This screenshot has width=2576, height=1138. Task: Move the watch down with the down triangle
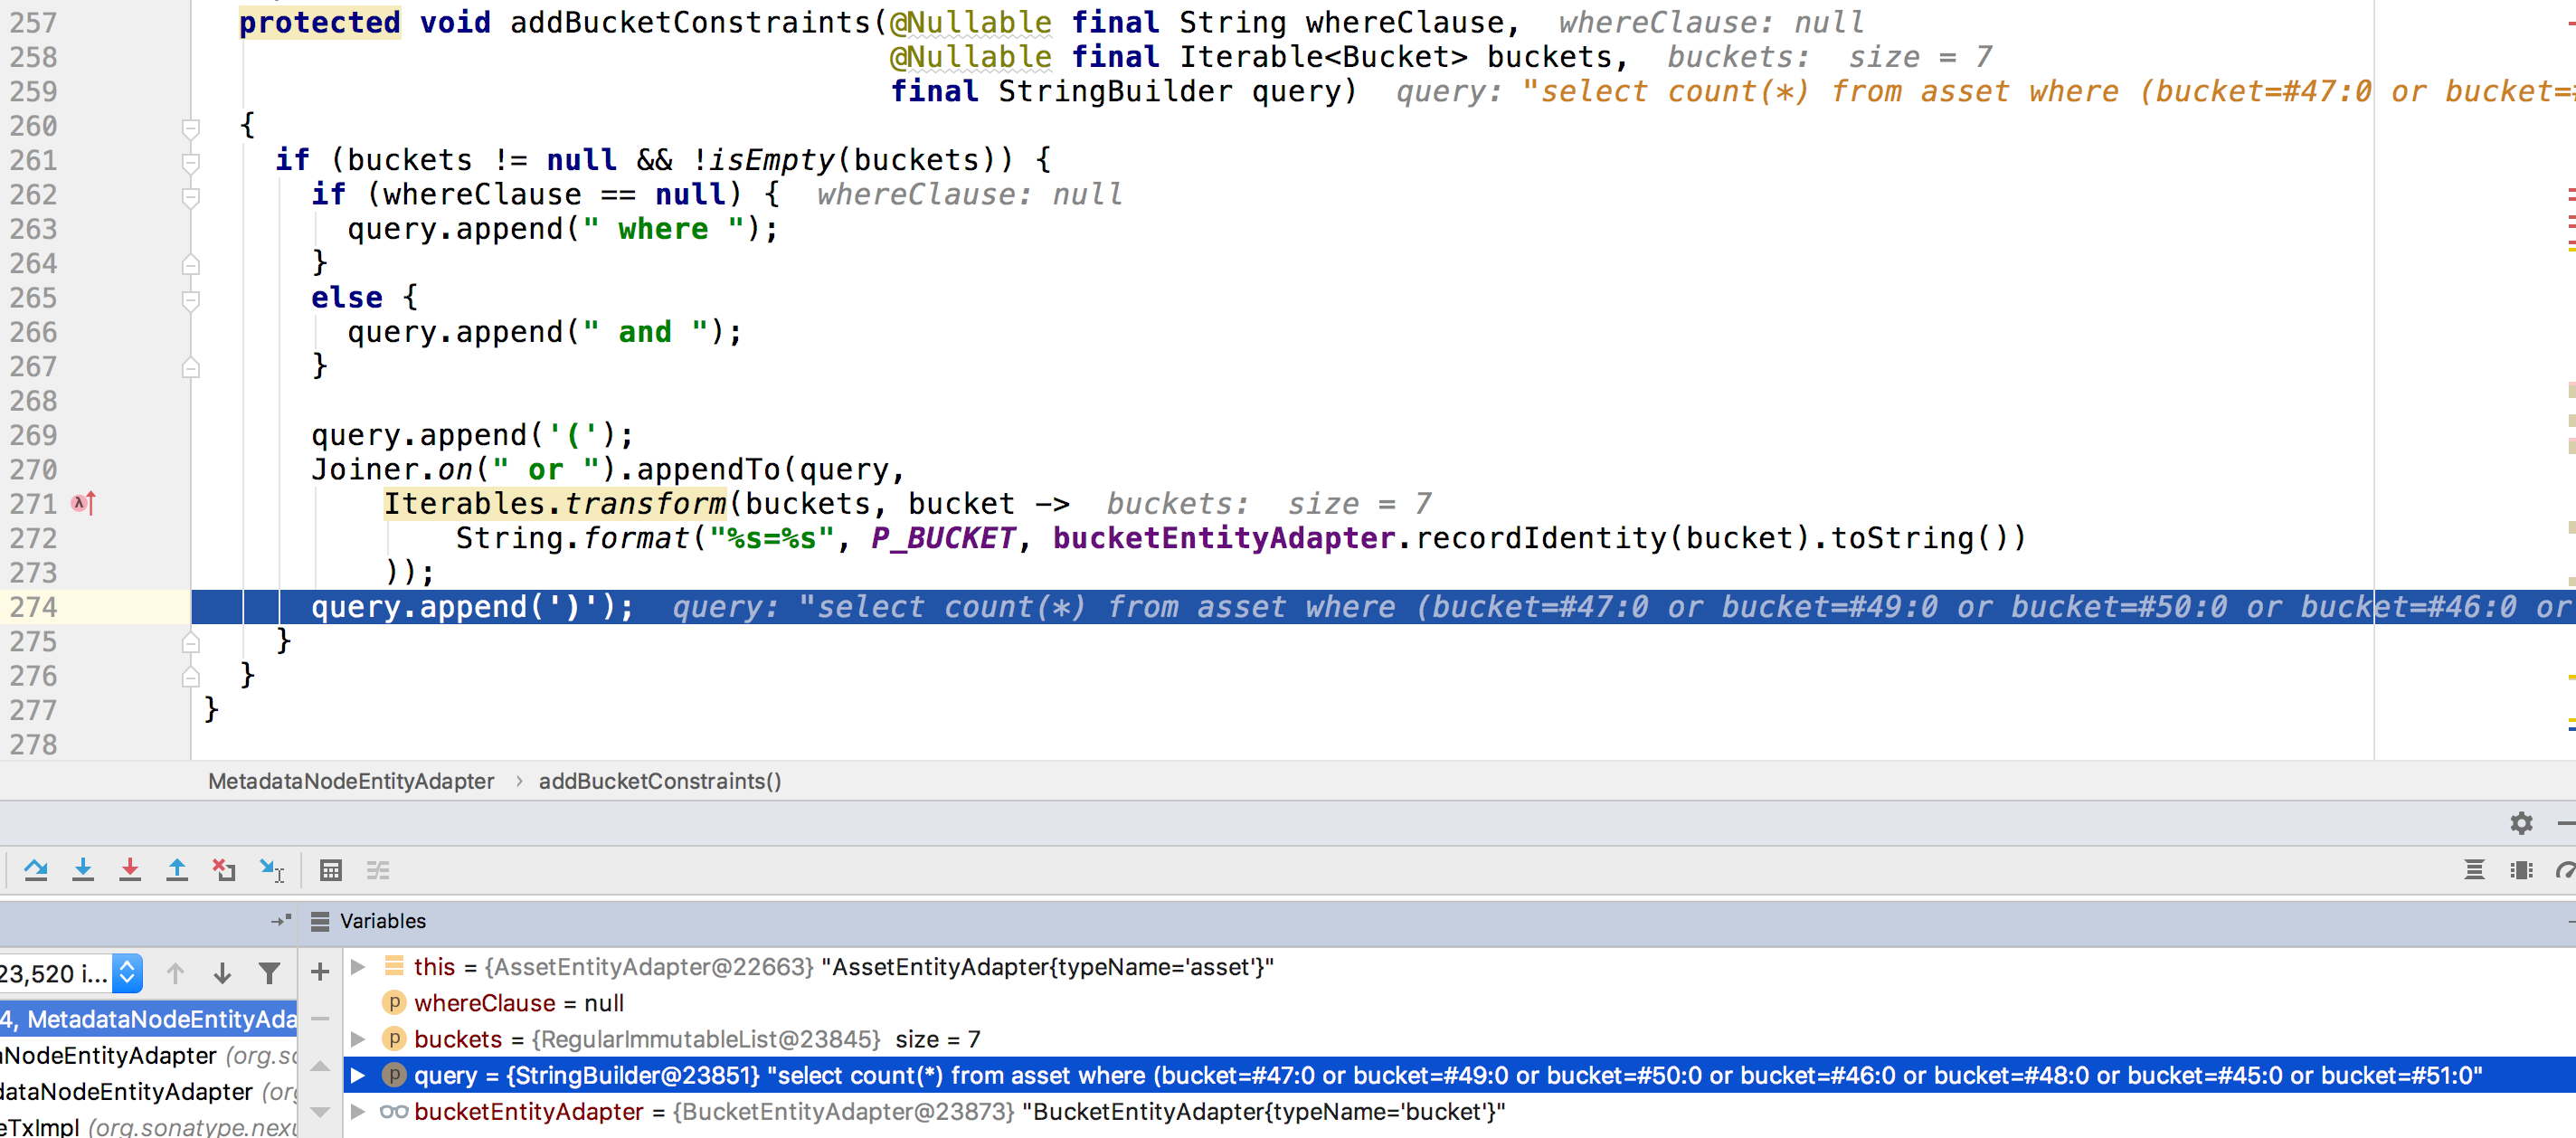(320, 1111)
